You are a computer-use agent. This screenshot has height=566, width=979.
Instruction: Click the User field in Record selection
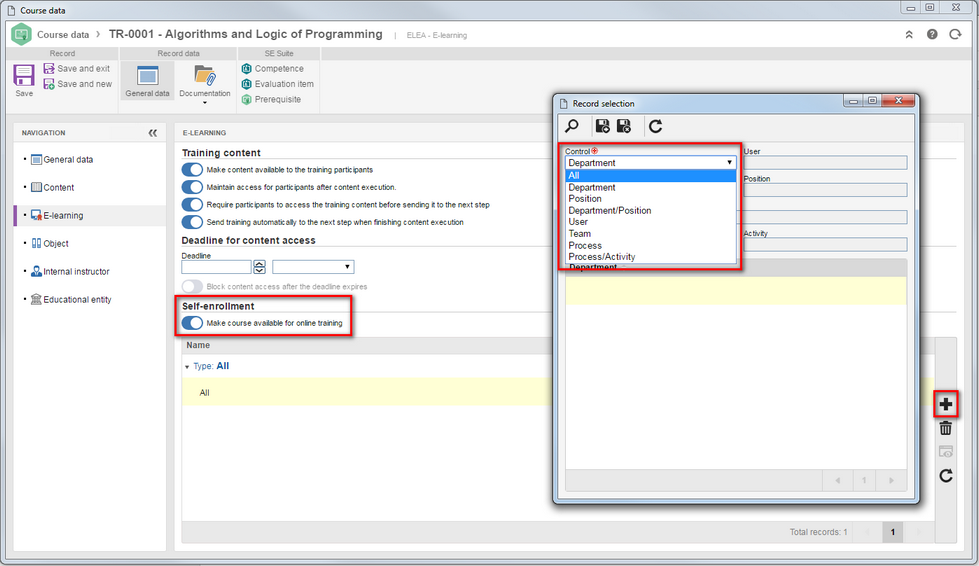825,163
